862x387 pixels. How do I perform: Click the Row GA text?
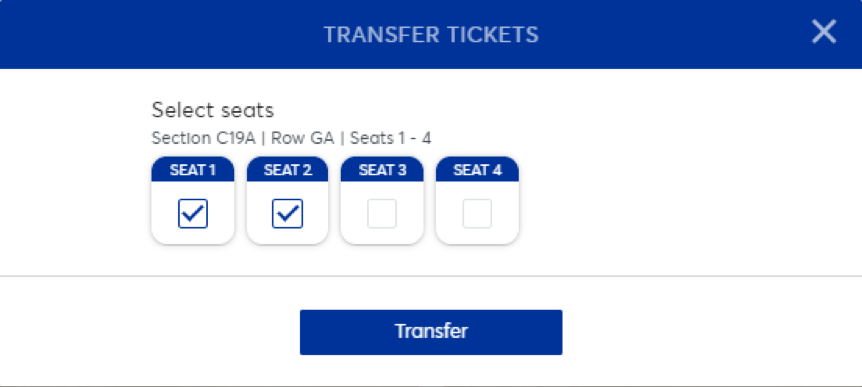(302, 138)
